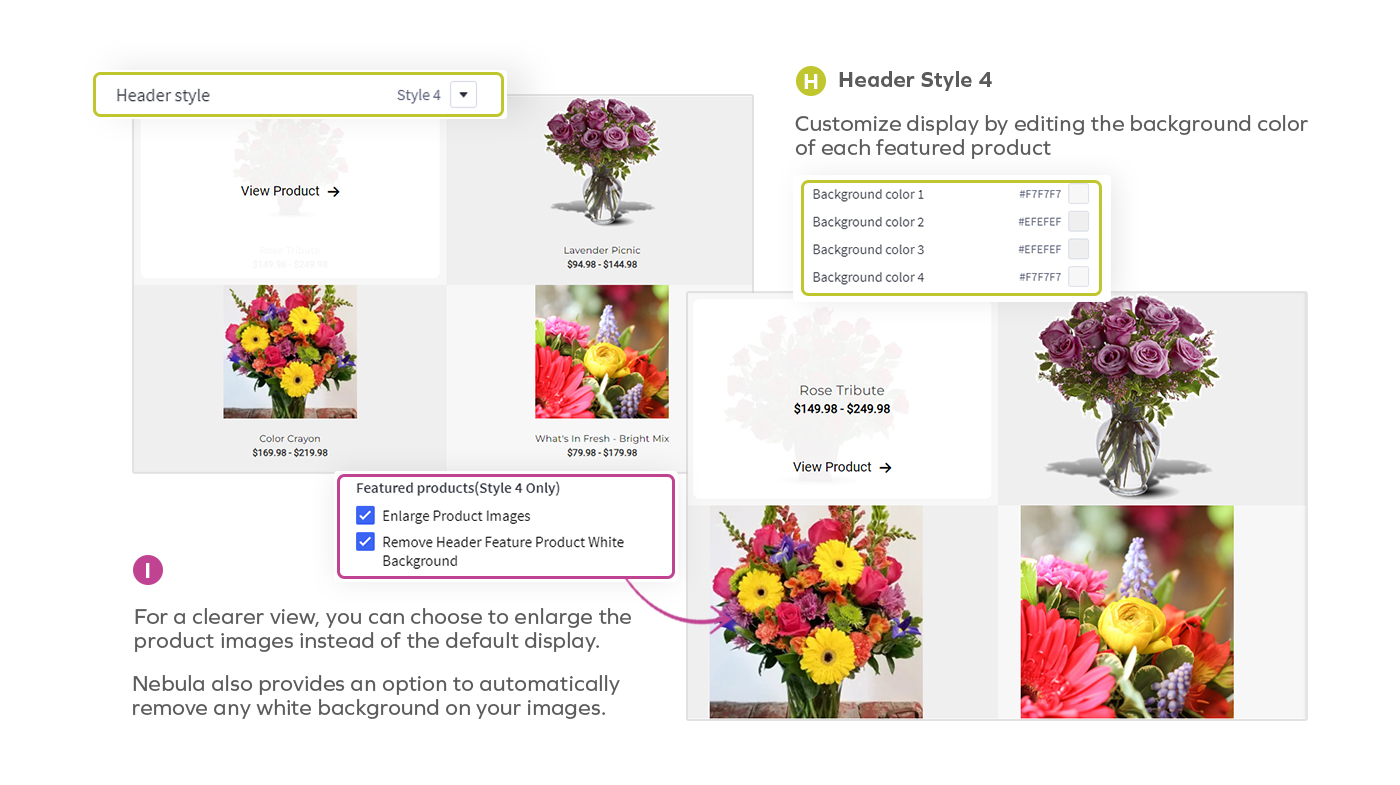Uncheck Remove Header Feature Product White Background
The height and width of the screenshot is (785, 1400).
[366, 543]
